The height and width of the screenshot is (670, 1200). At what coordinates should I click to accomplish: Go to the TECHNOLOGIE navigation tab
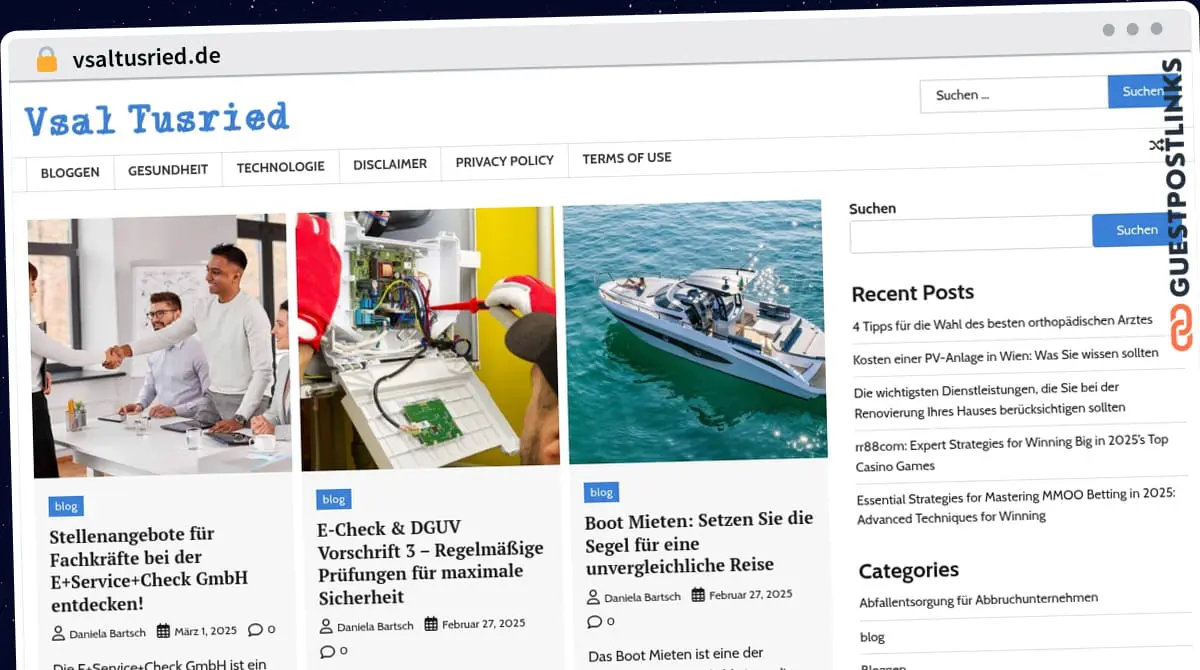point(280,167)
